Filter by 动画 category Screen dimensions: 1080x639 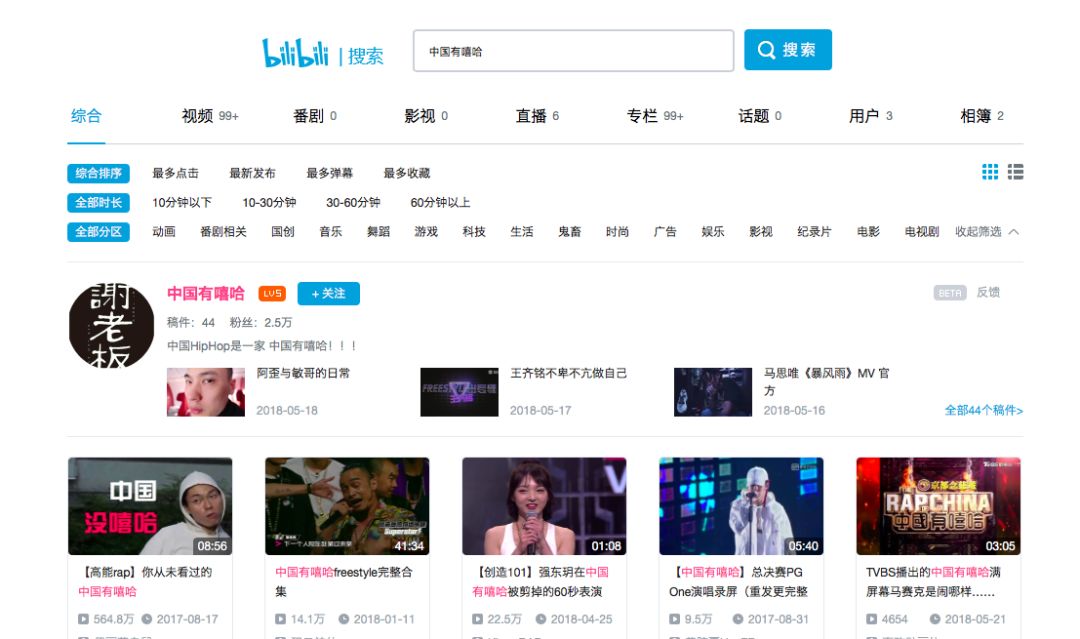coord(164,231)
